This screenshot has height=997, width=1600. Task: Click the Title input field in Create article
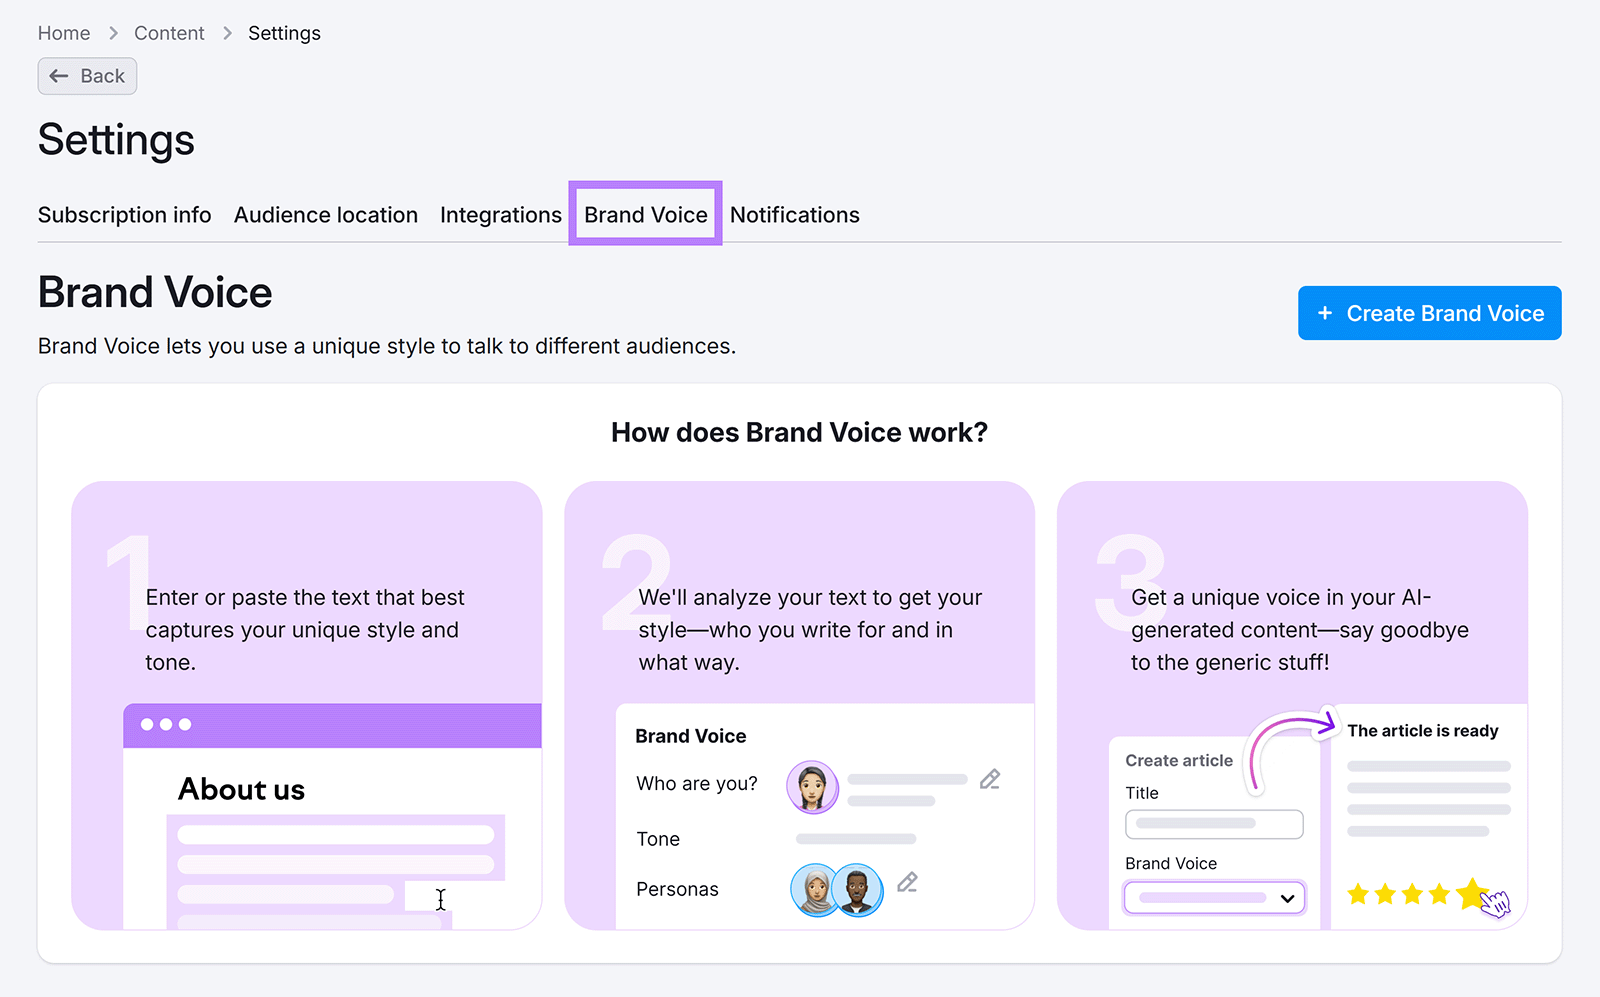point(1213,824)
